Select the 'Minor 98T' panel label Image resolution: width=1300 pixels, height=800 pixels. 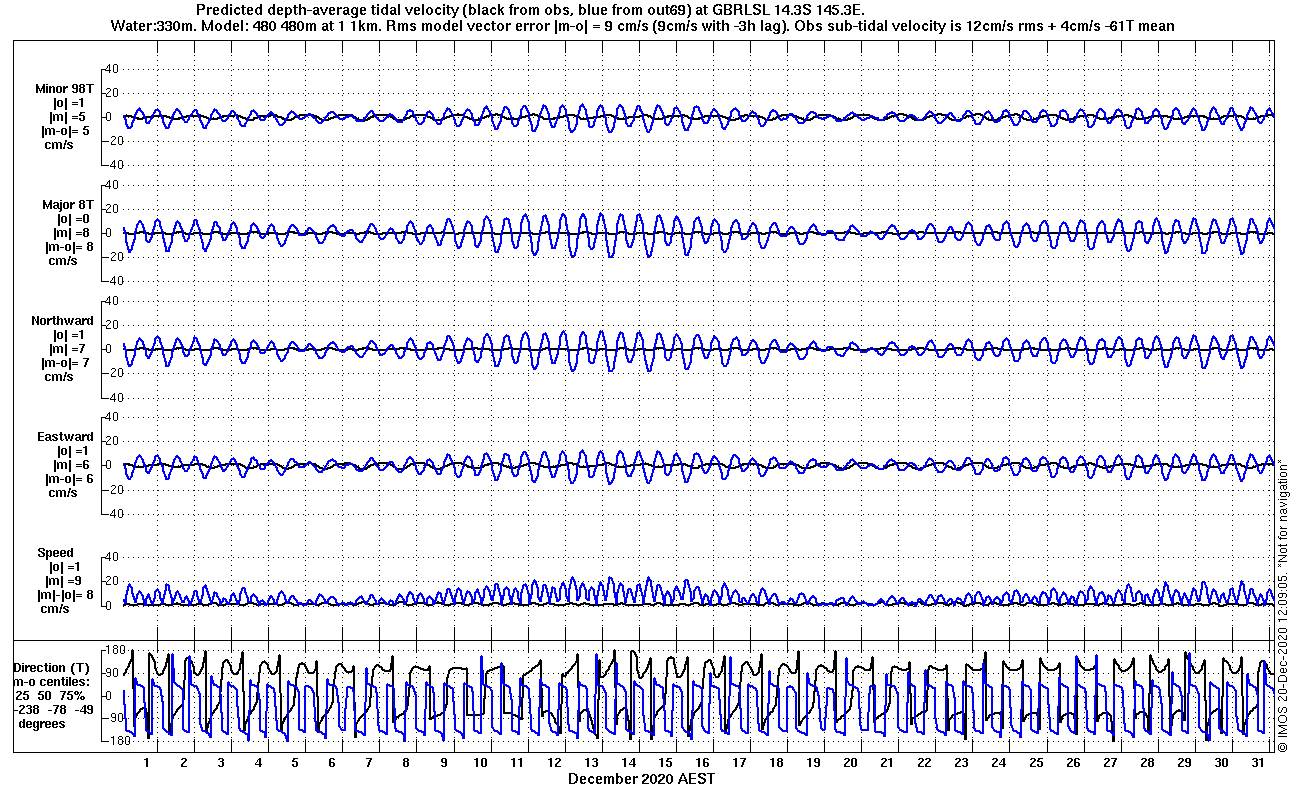tap(66, 89)
